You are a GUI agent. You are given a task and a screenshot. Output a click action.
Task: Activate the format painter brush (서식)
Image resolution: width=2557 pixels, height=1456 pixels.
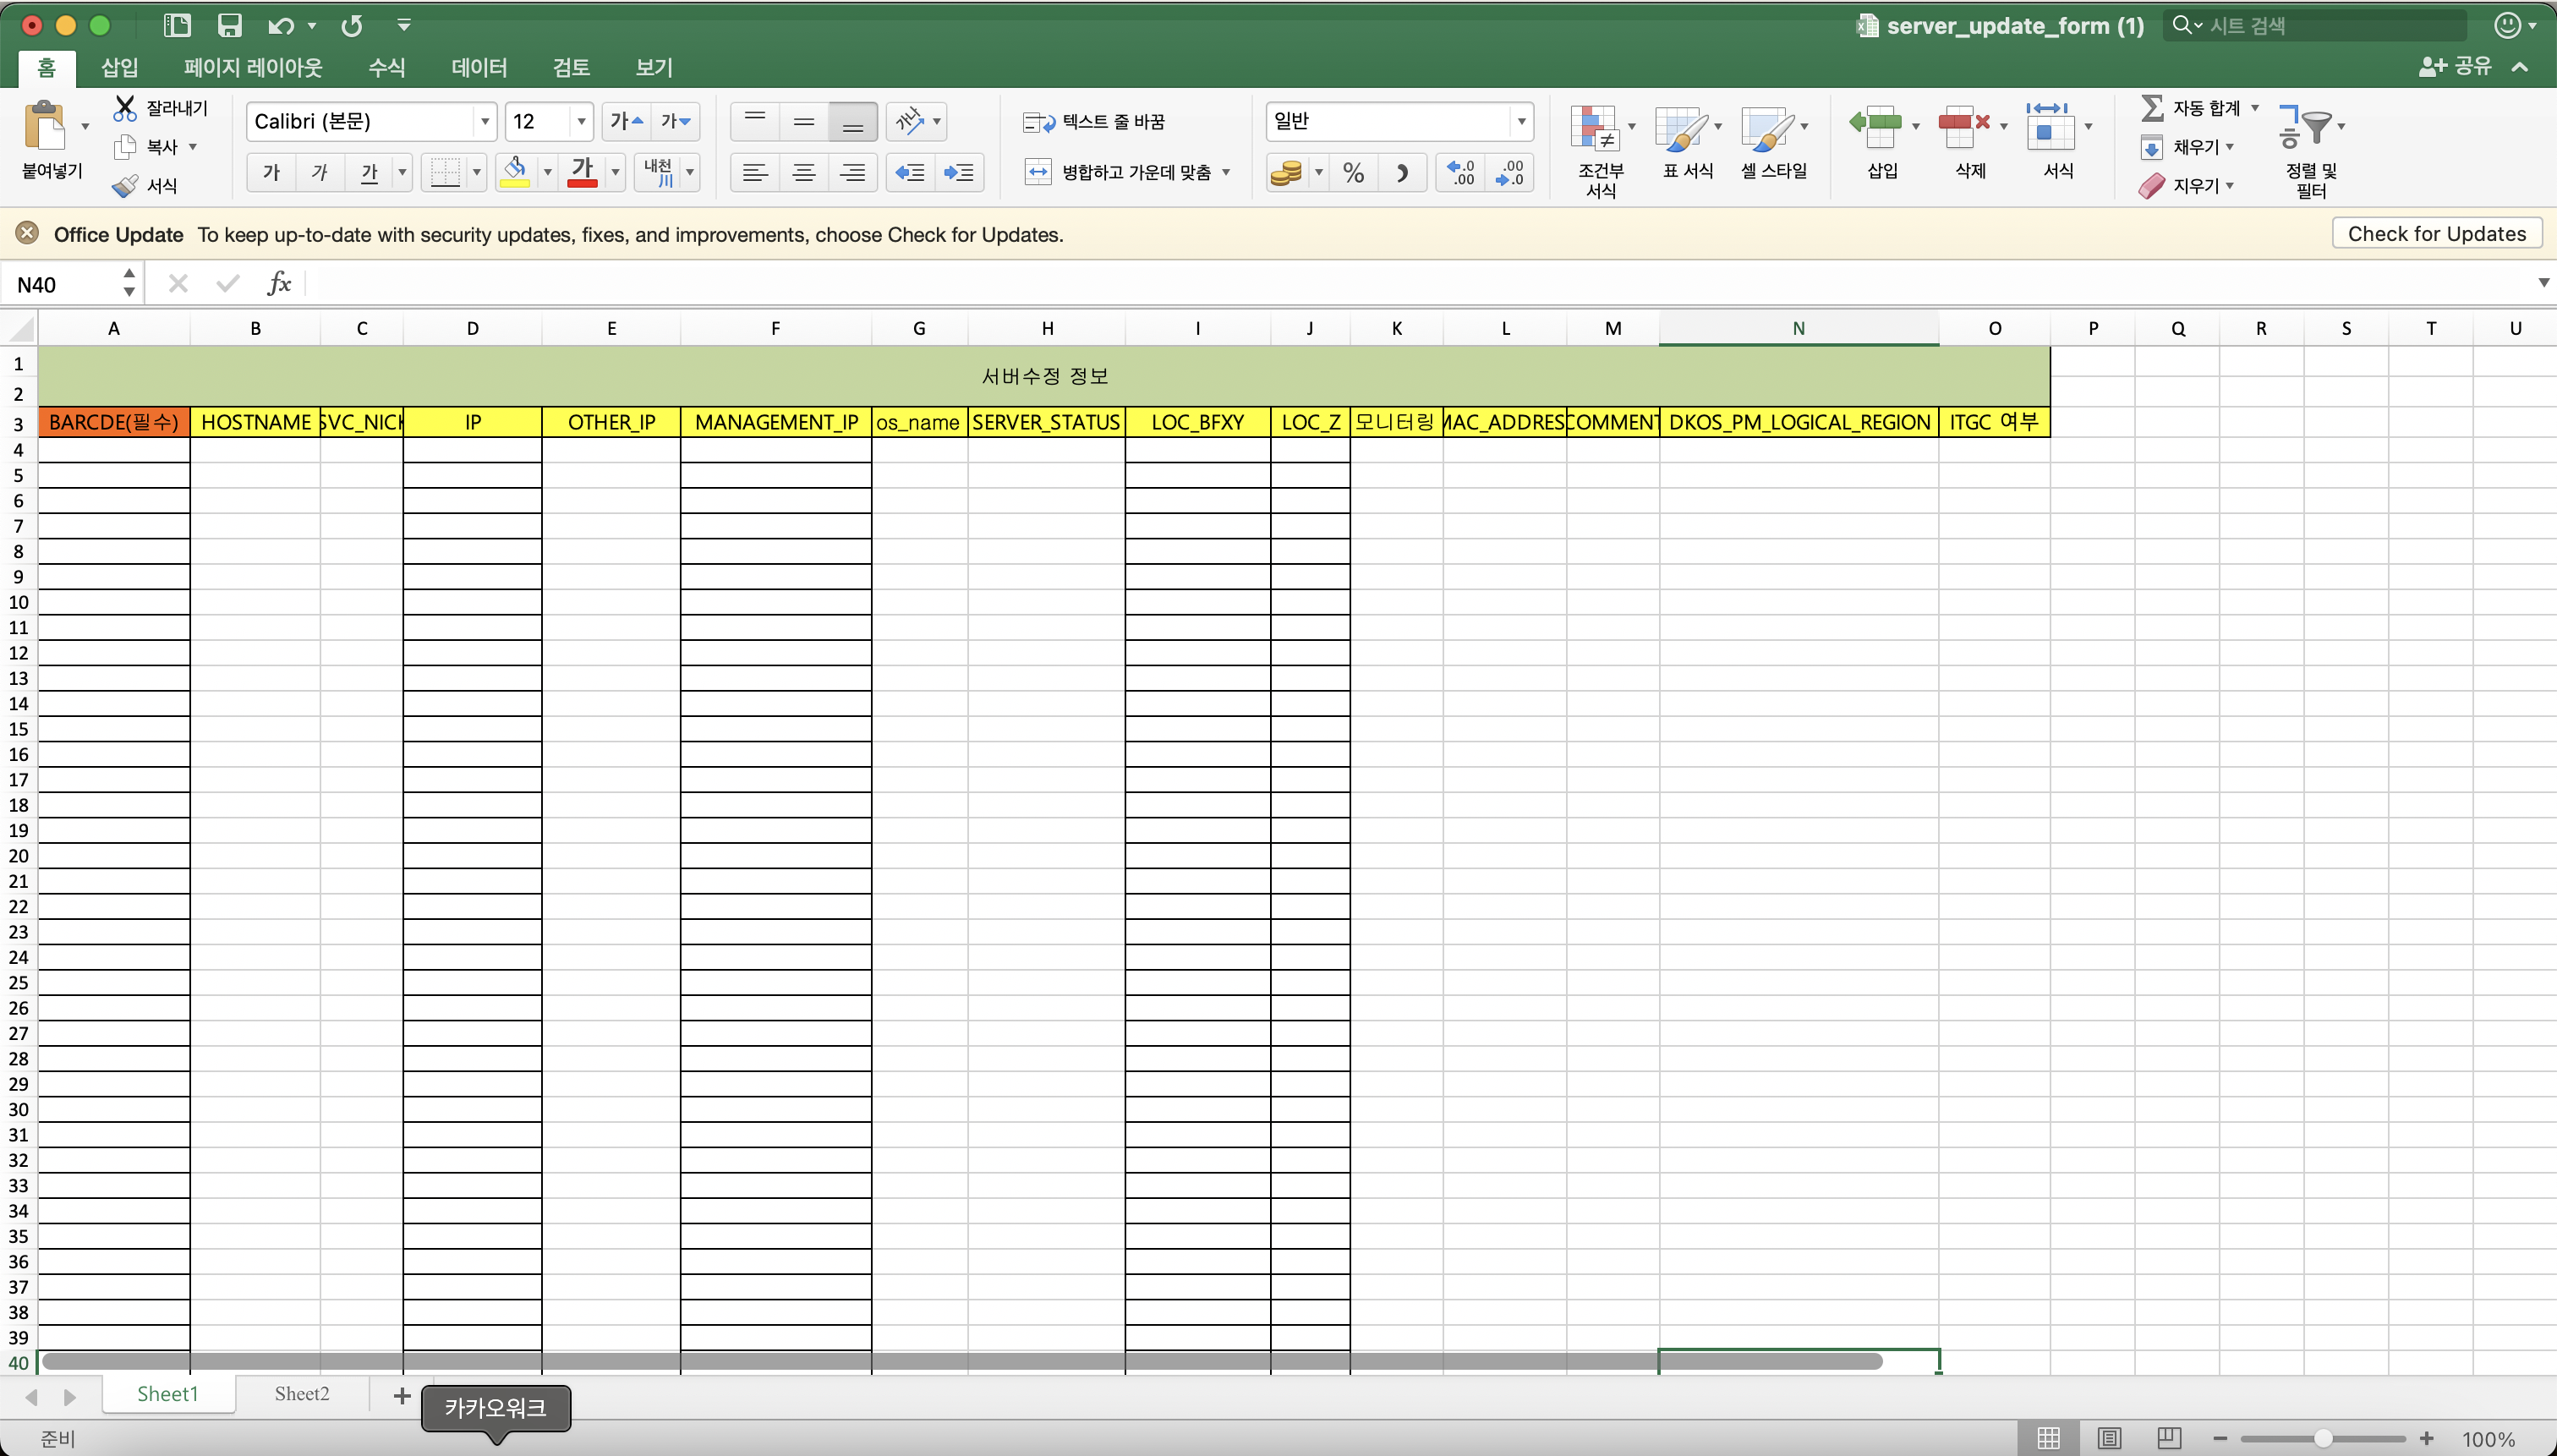pyautogui.click(x=124, y=186)
